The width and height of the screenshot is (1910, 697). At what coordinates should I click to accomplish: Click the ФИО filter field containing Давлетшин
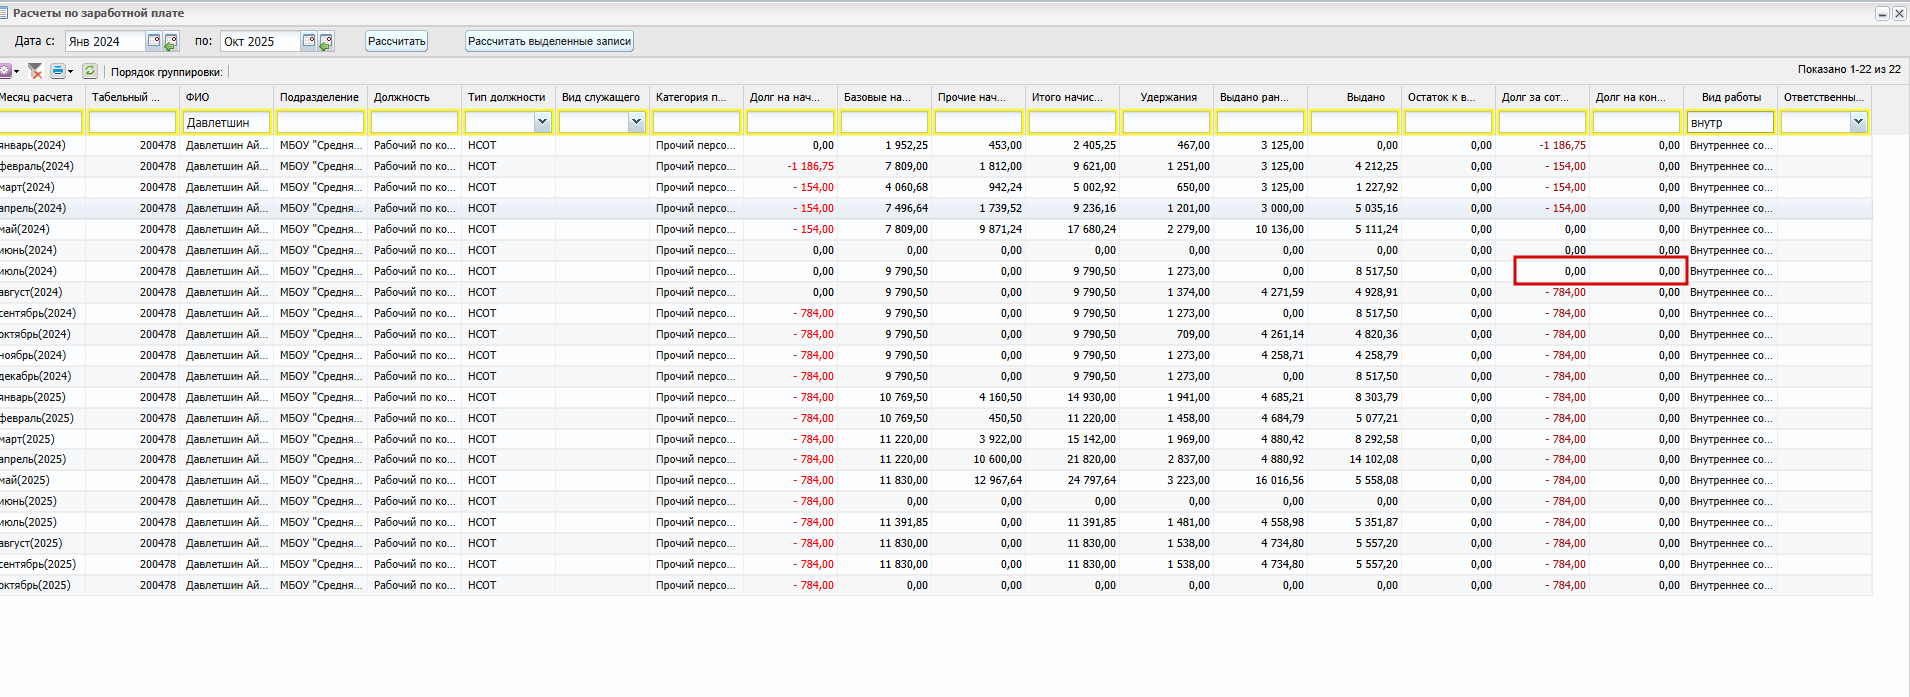tap(227, 122)
